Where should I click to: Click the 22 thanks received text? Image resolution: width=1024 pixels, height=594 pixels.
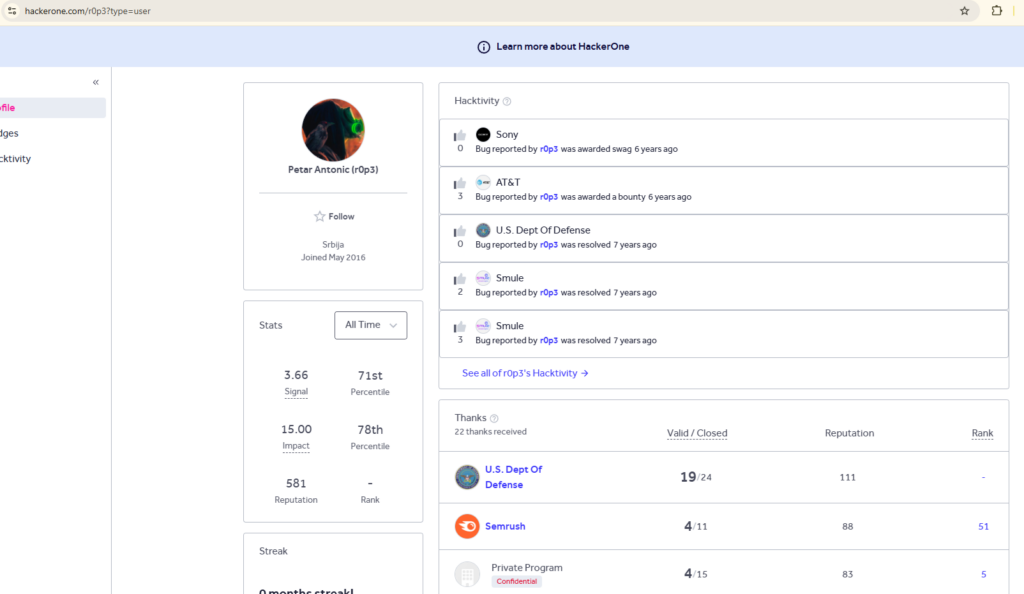coord(490,431)
